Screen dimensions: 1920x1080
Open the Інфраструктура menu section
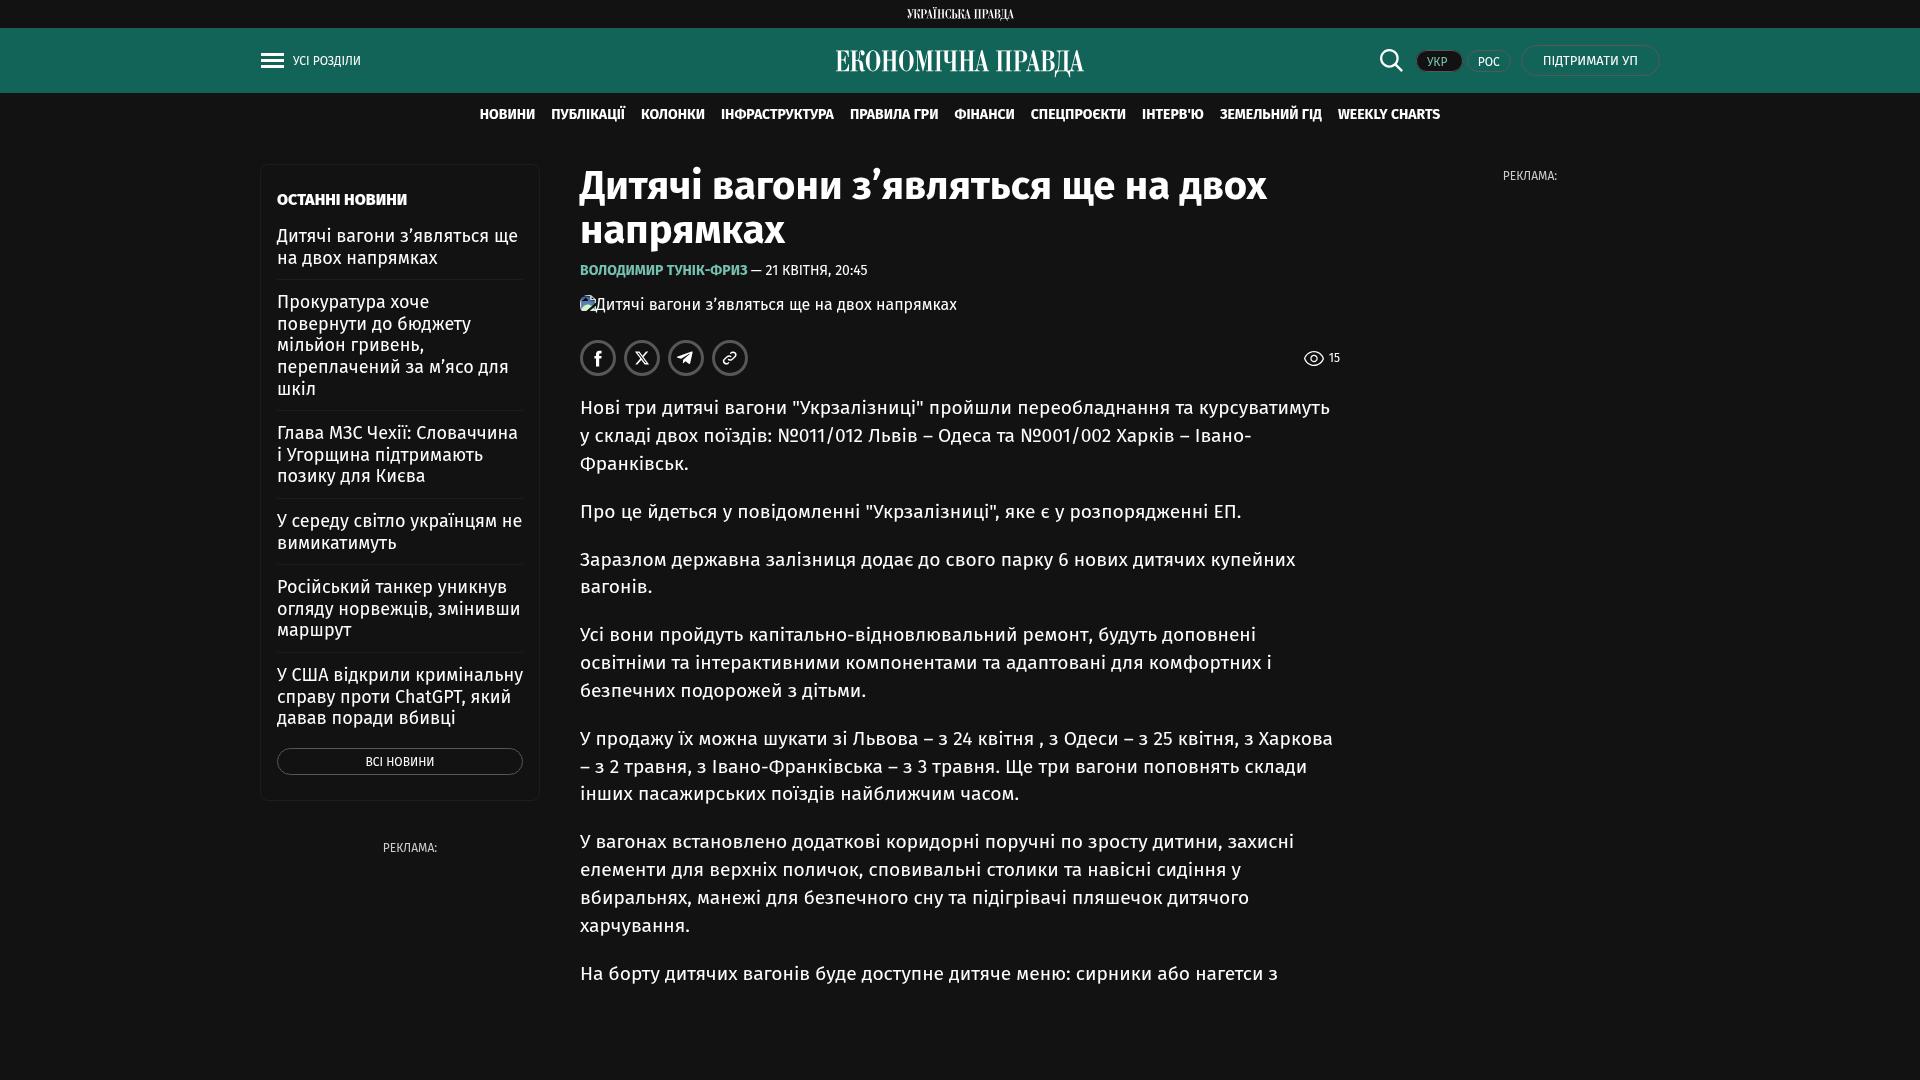tap(777, 115)
